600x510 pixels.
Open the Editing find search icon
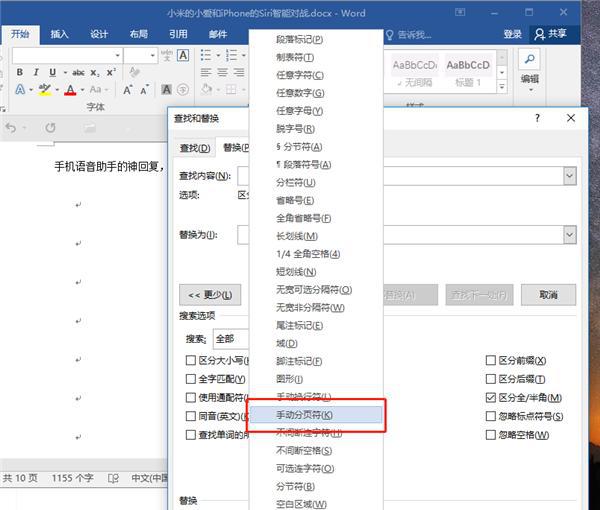click(530, 59)
